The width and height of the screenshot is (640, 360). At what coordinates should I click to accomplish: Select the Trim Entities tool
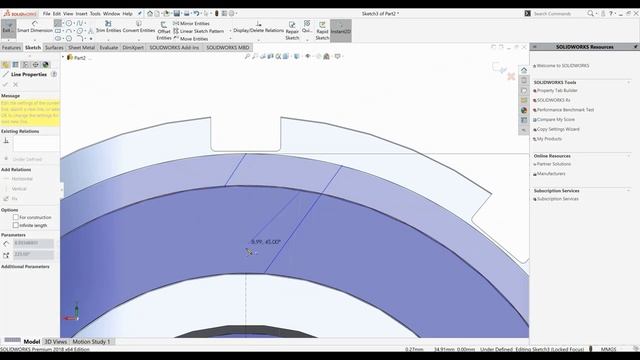[x=109, y=28]
